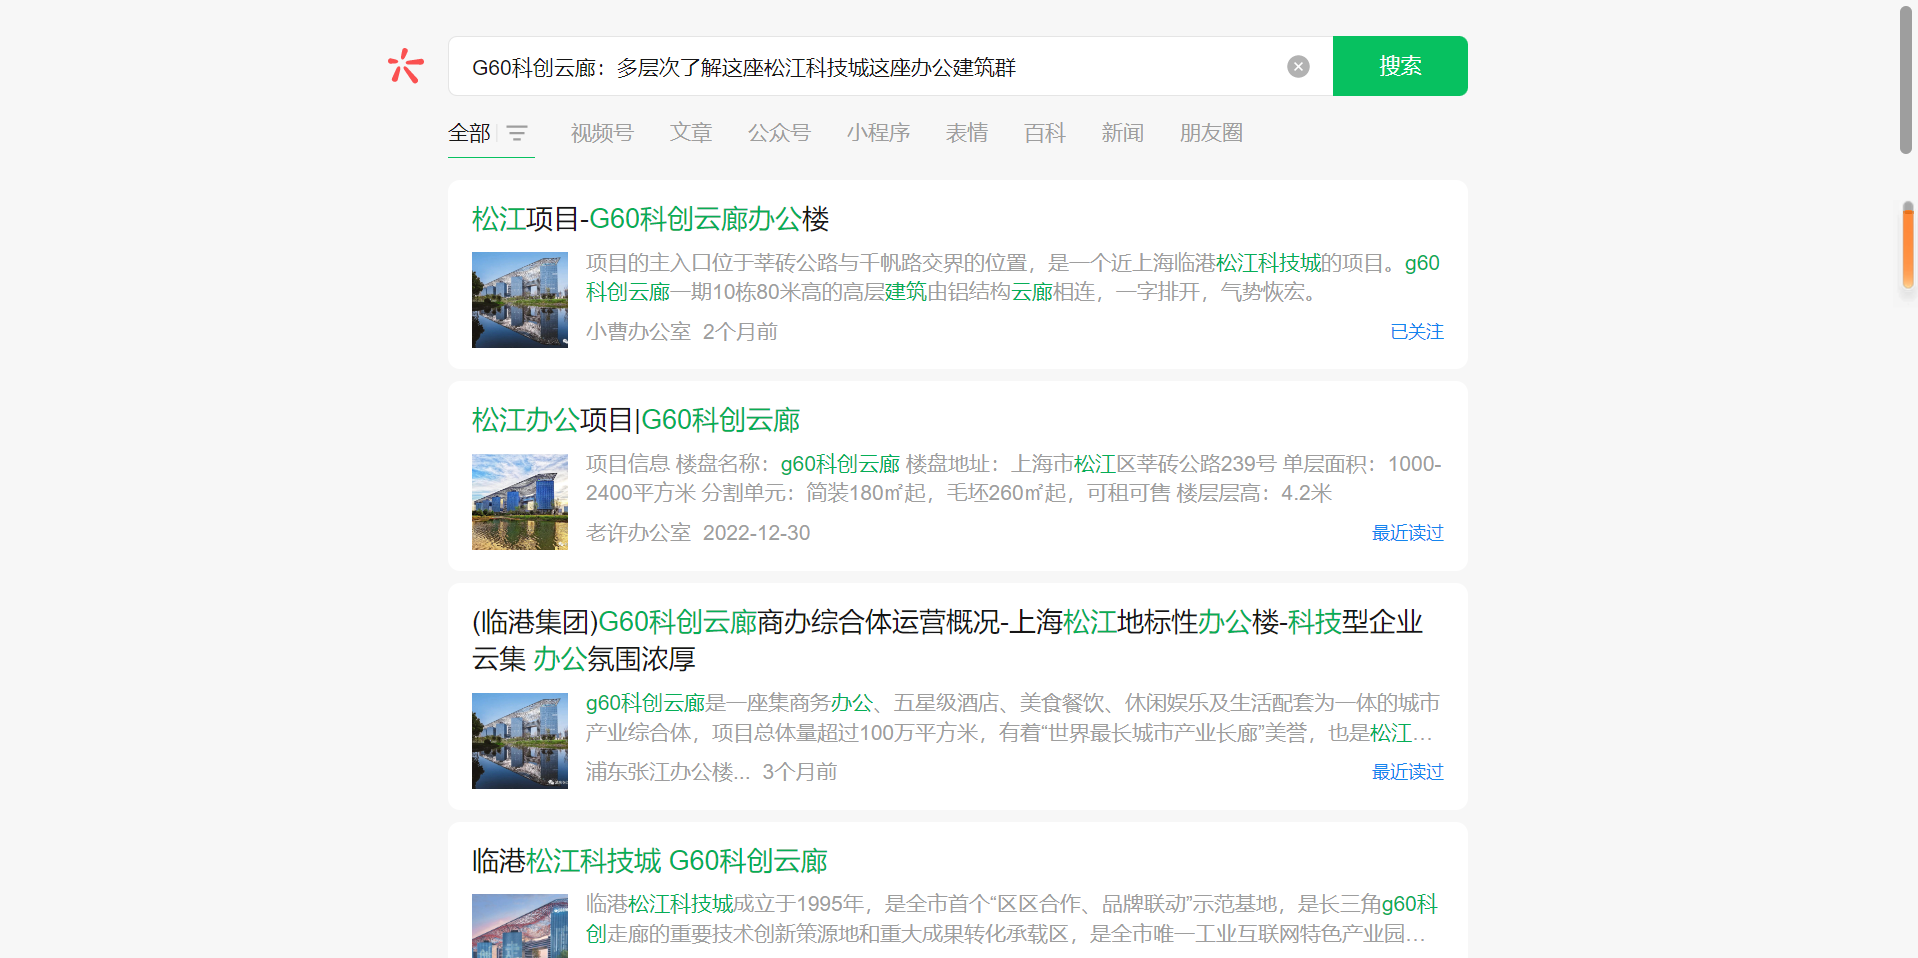This screenshot has height=958, width=1918.
Task: Open the 新闻 results tab
Action: pos(1122,132)
